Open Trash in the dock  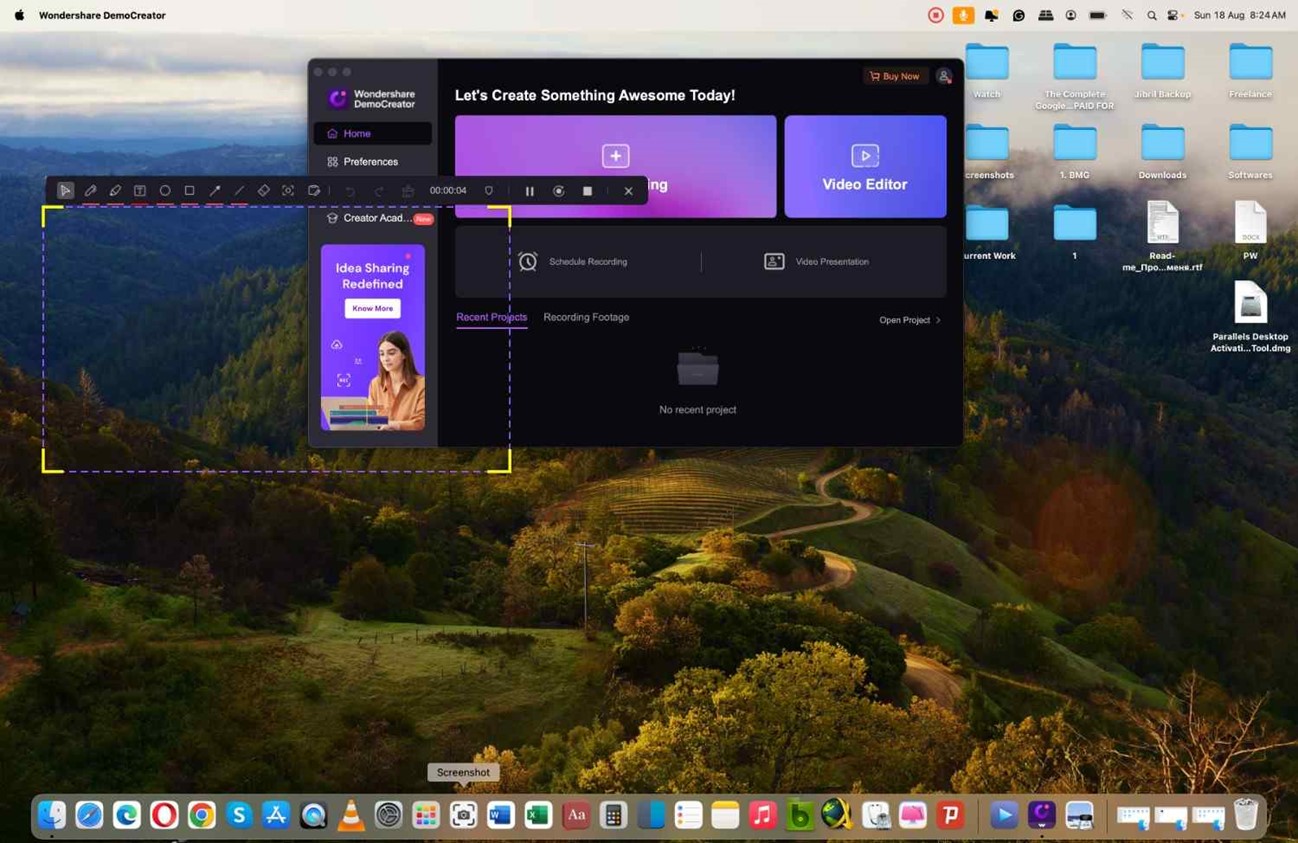click(x=1246, y=815)
